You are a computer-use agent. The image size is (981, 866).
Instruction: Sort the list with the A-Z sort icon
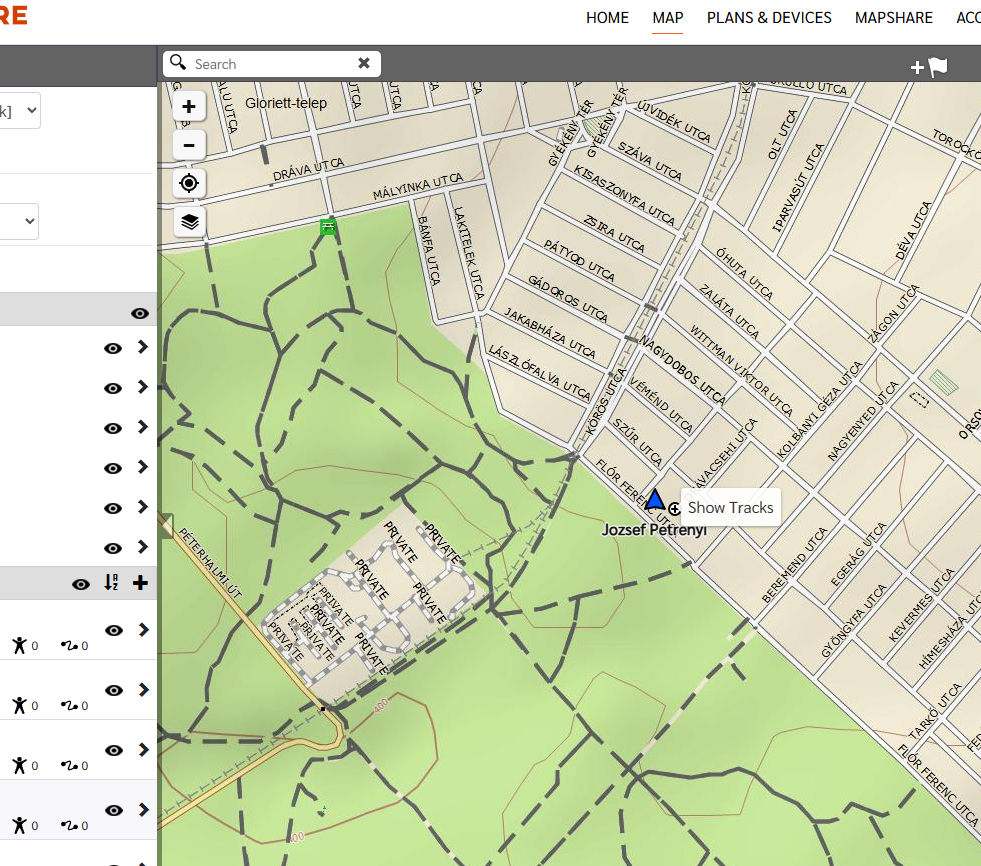point(111,583)
